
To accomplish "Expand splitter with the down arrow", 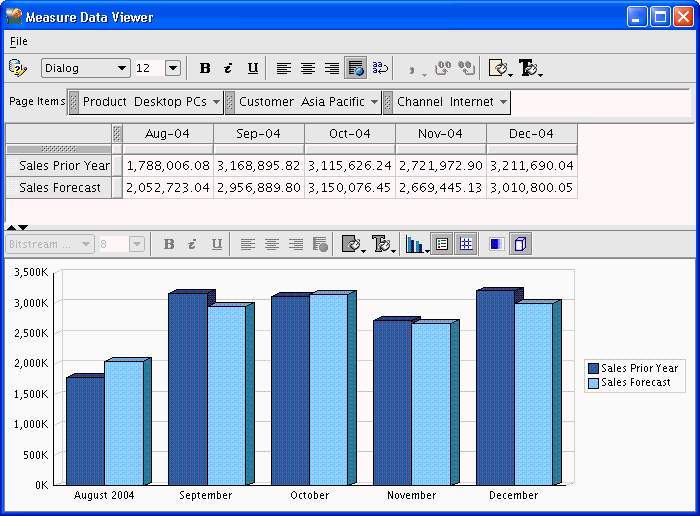I will click(23, 228).
